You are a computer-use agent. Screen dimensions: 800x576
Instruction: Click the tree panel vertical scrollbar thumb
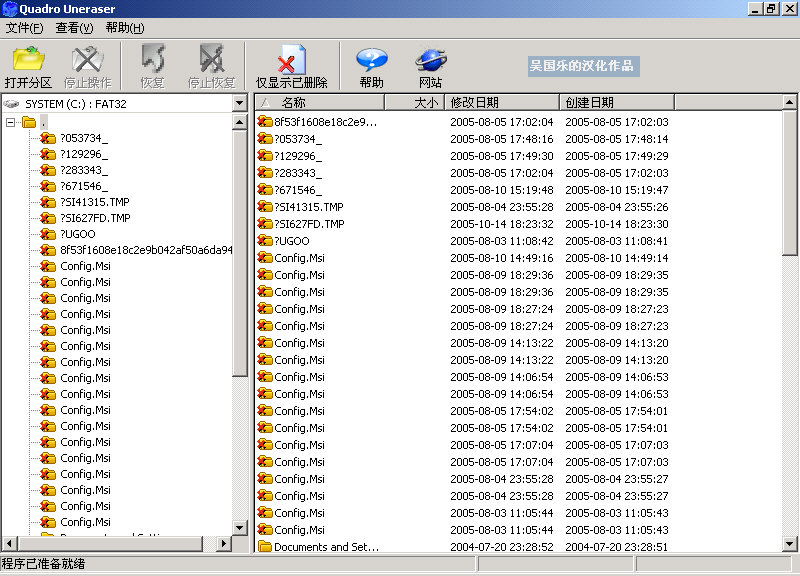coord(240,253)
